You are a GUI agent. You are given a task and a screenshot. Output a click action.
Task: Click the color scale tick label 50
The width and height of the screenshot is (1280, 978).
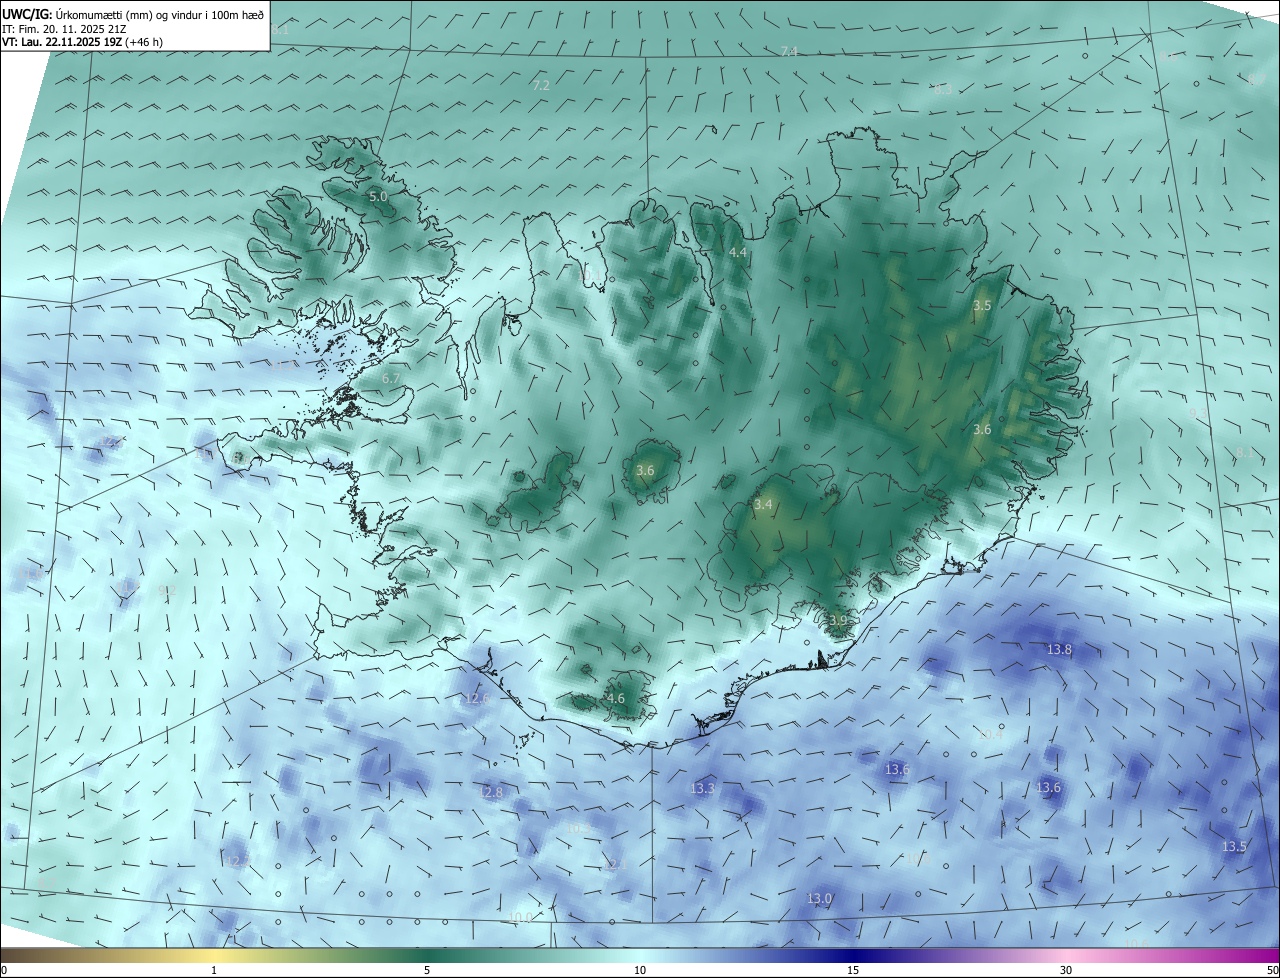click(x=1272, y=971)
